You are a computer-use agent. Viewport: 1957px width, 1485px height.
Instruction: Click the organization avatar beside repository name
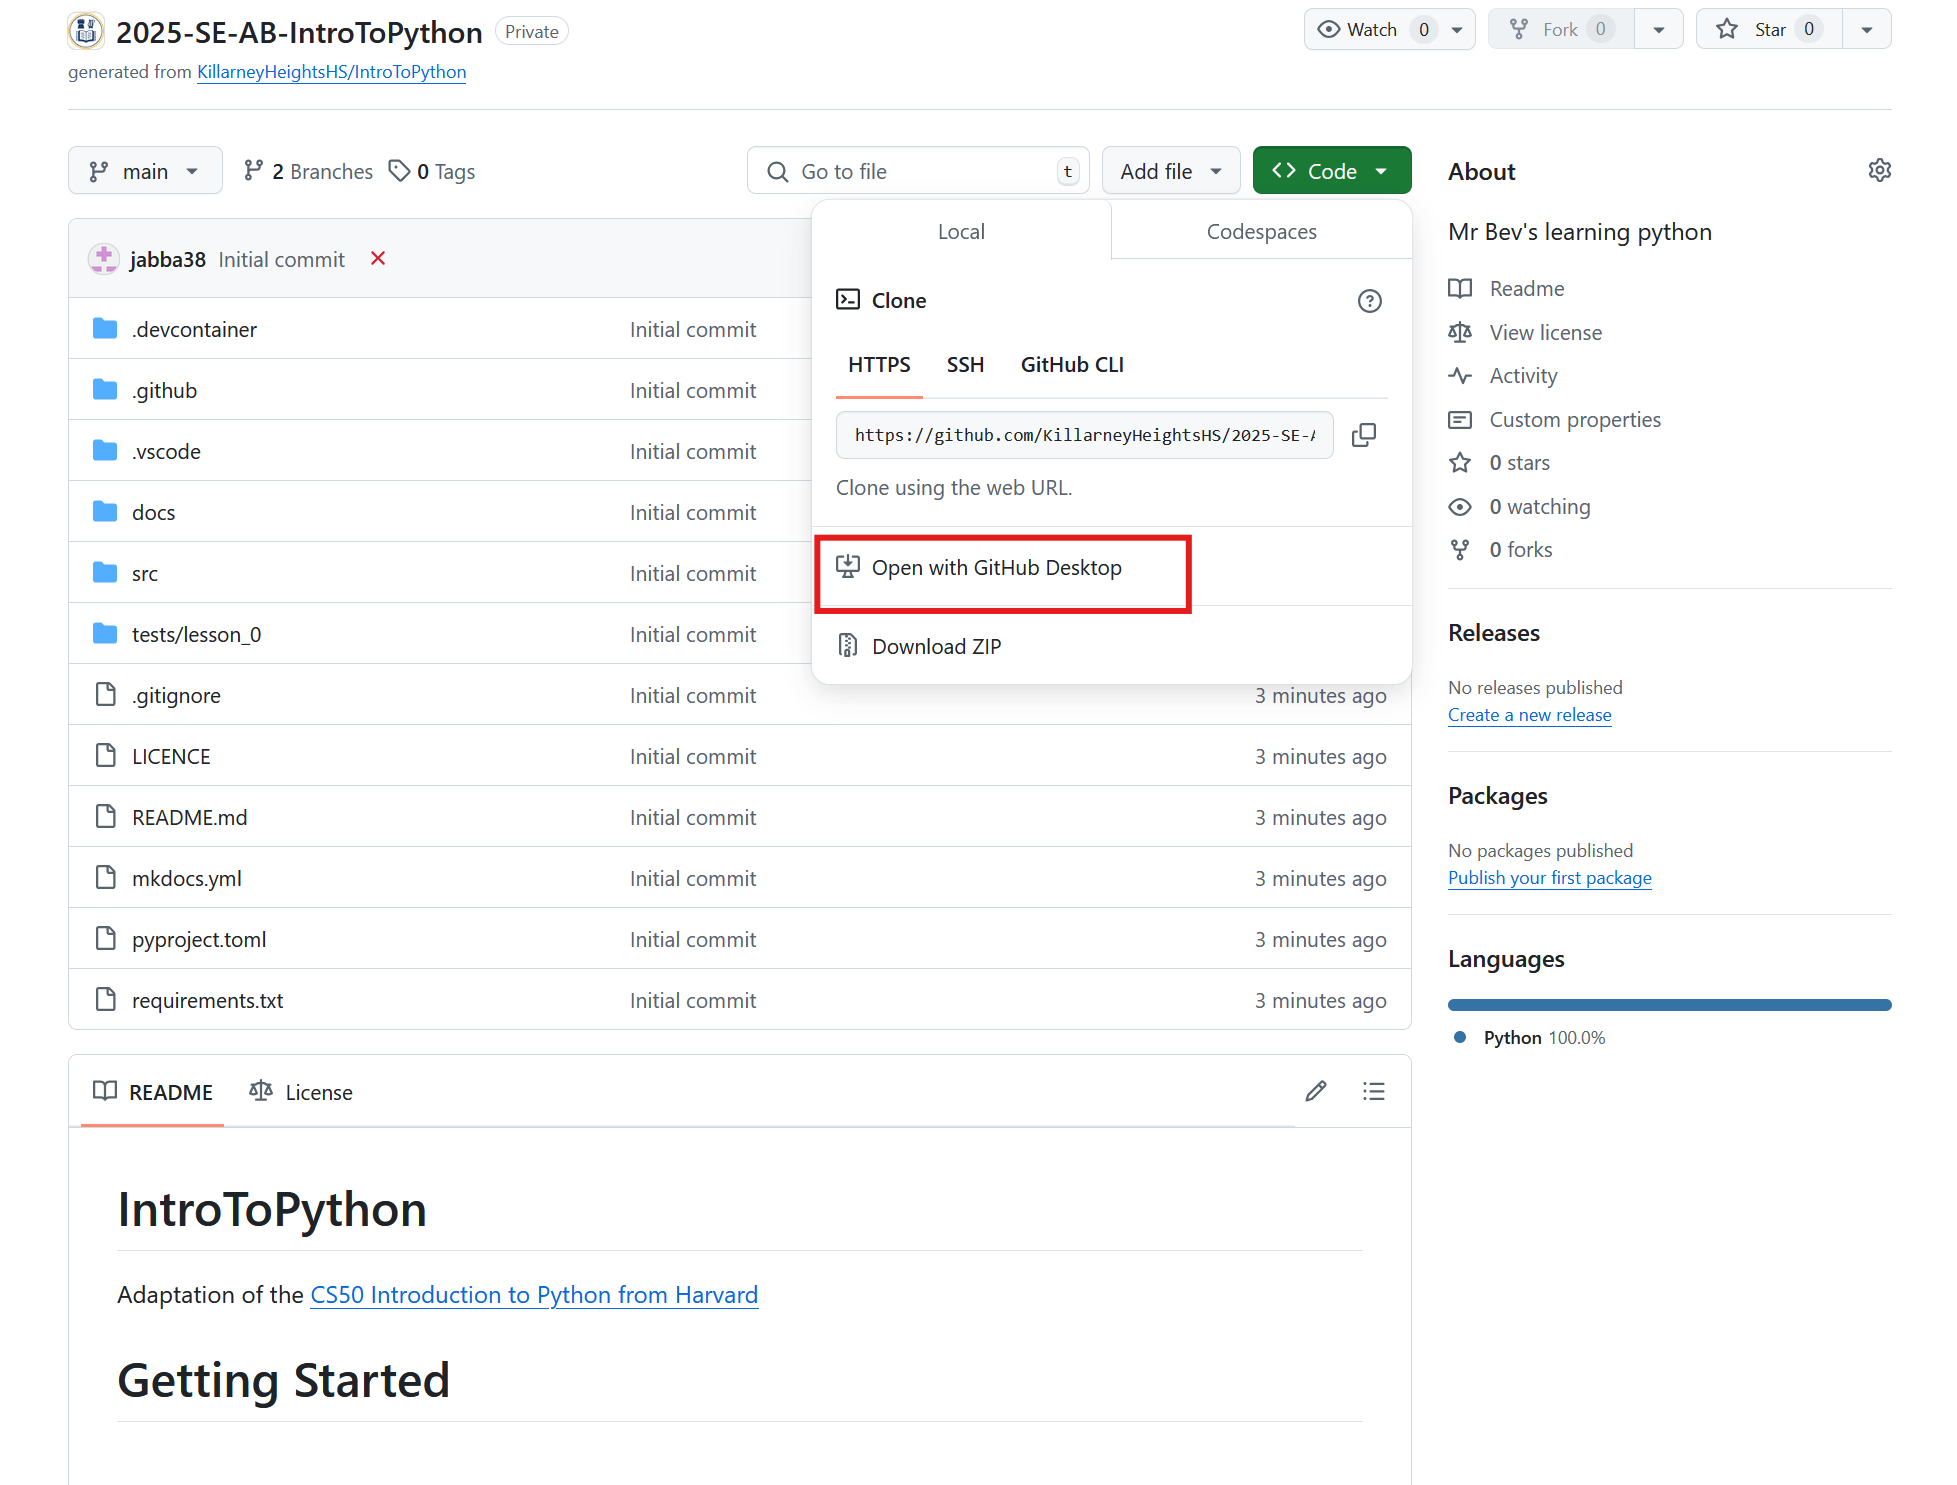tap(86, 31)
